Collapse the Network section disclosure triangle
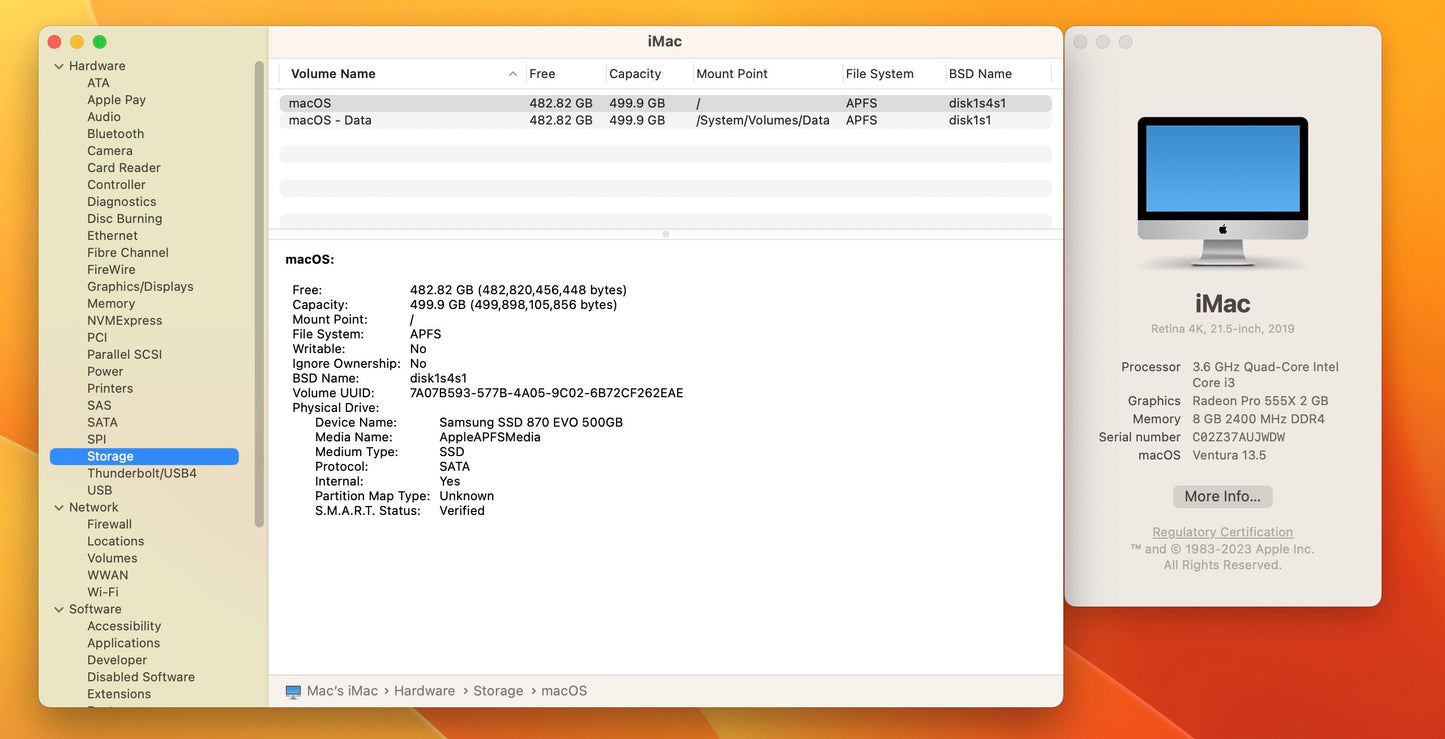The width and height of the screenshot is (1445, 739). coord(58,508)
